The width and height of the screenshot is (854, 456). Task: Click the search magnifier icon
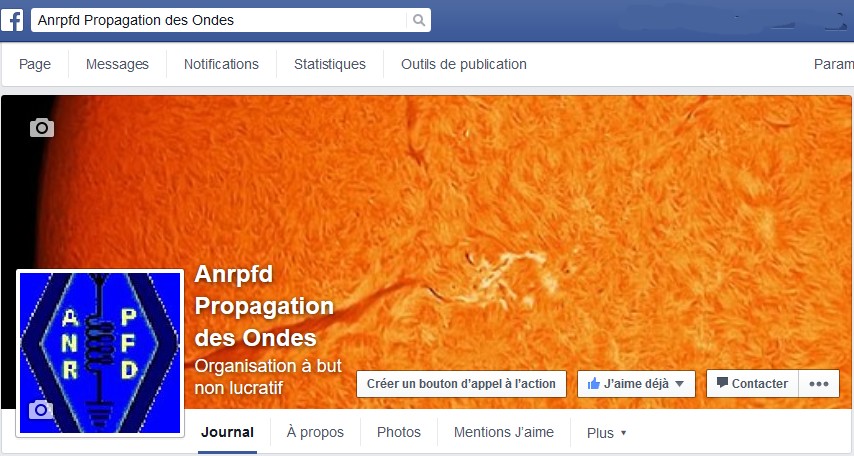coord(418,21)
